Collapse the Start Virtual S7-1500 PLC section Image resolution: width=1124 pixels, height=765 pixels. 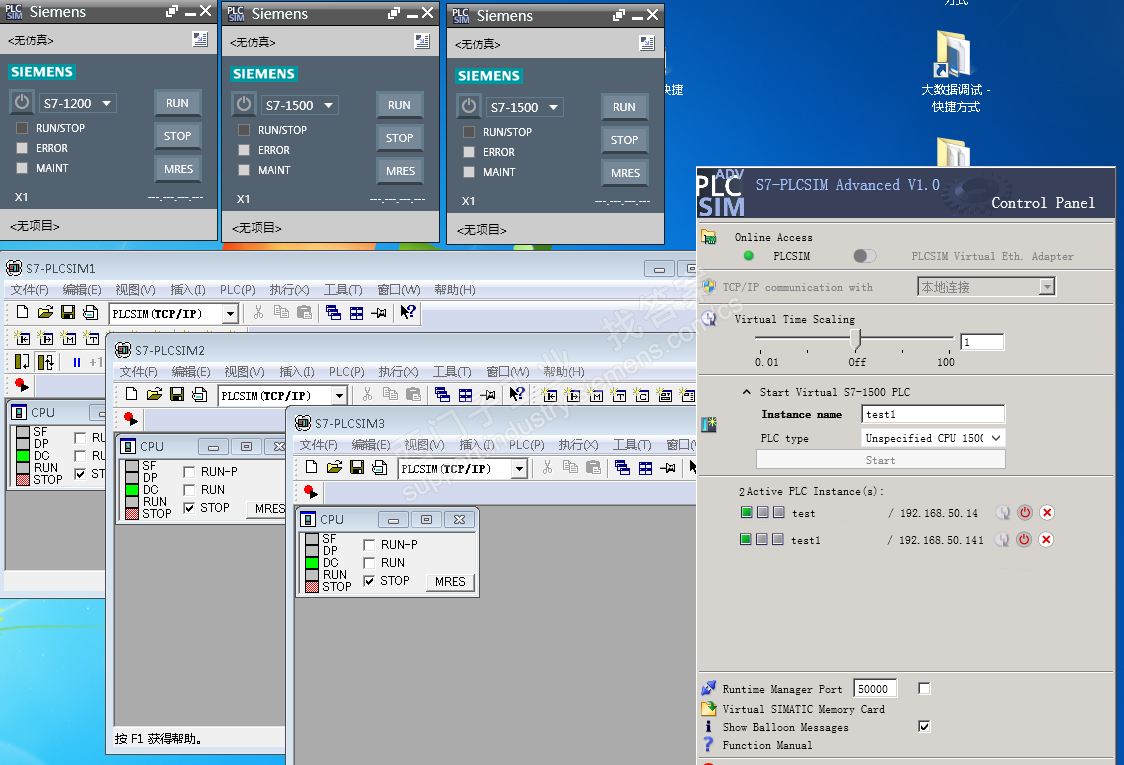pos(746,392)
